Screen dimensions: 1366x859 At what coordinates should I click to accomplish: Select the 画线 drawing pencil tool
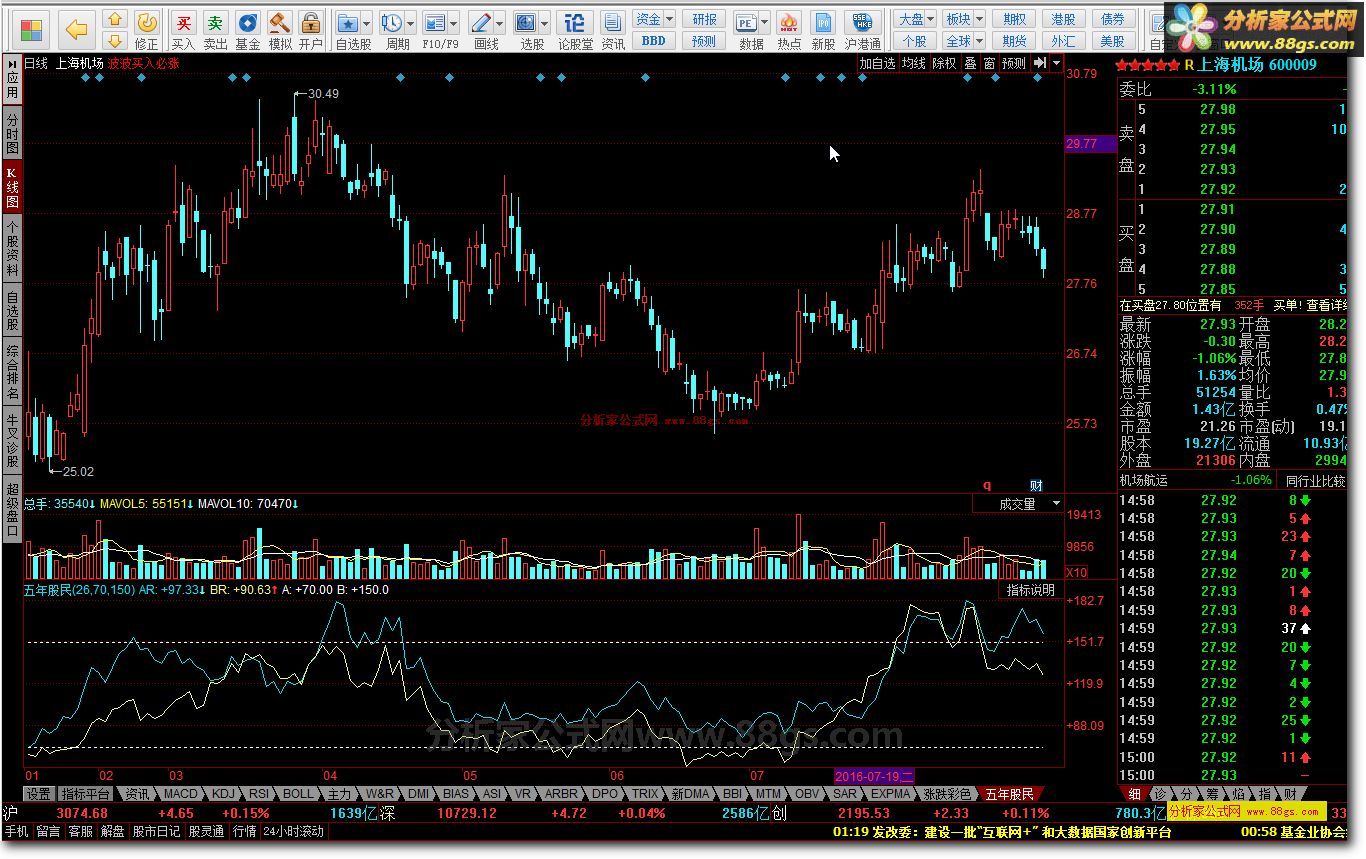click(x=481, y=22)
